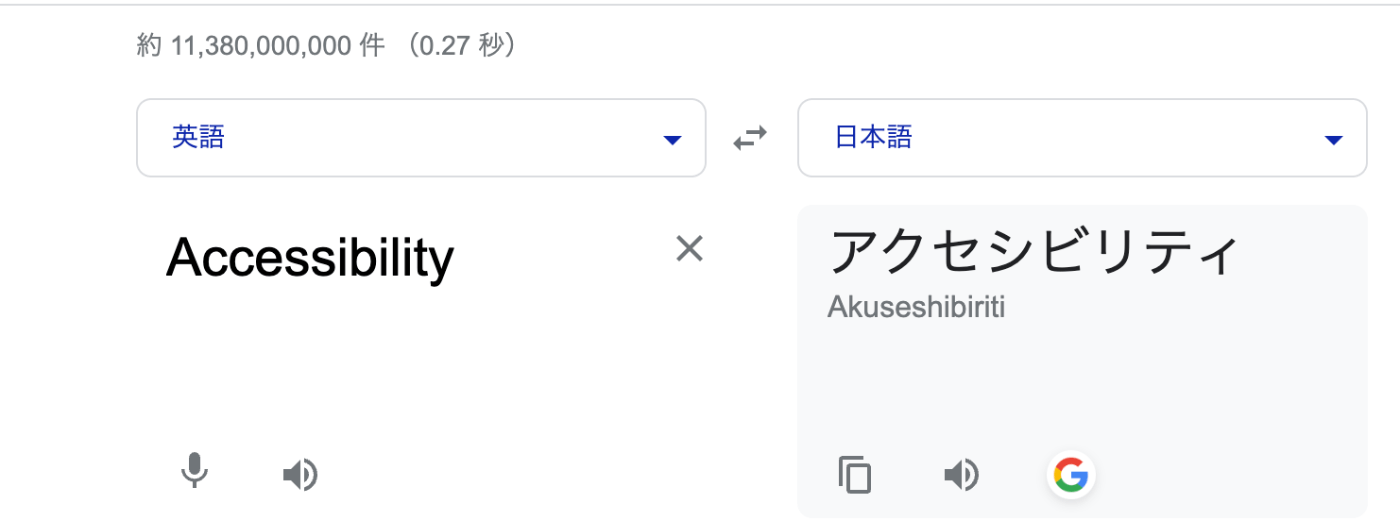The height and width of the screenshot is (521, 1400).
Task: Click the アクセシビリティ translated text
Action: [x=1034, y=252]
